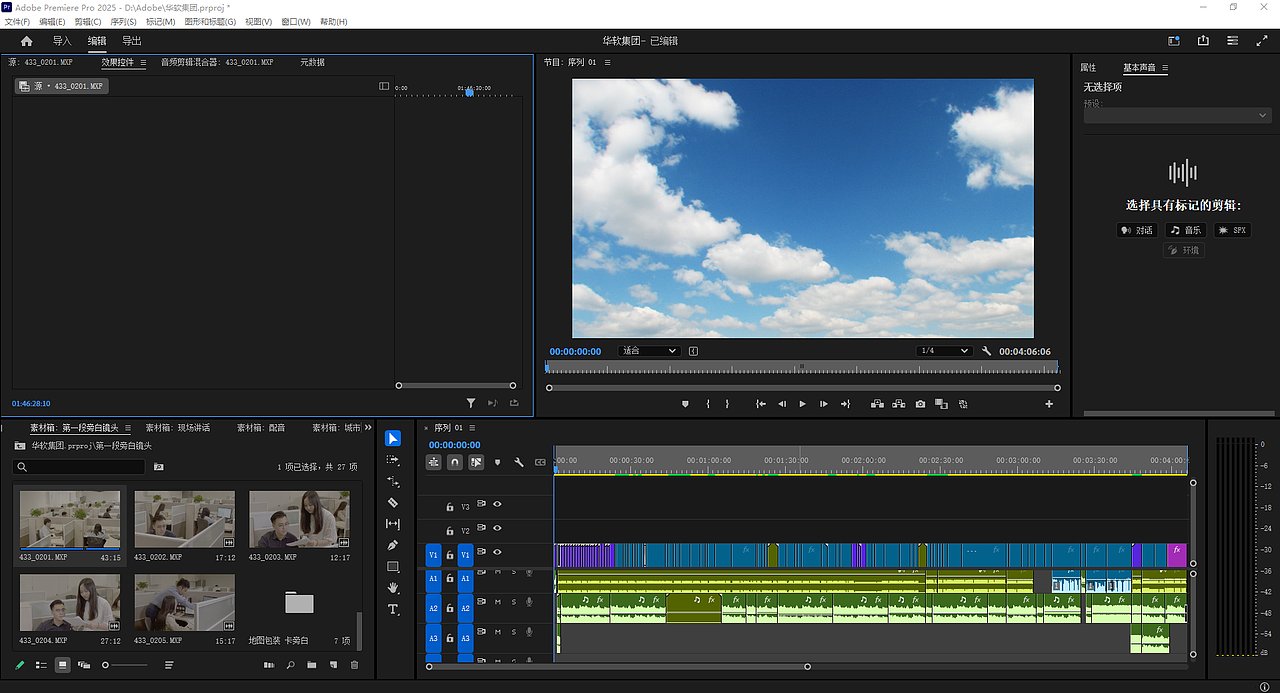Open Program monitor settings wrench
The image size is (1280, 693).
click(987, 351)
